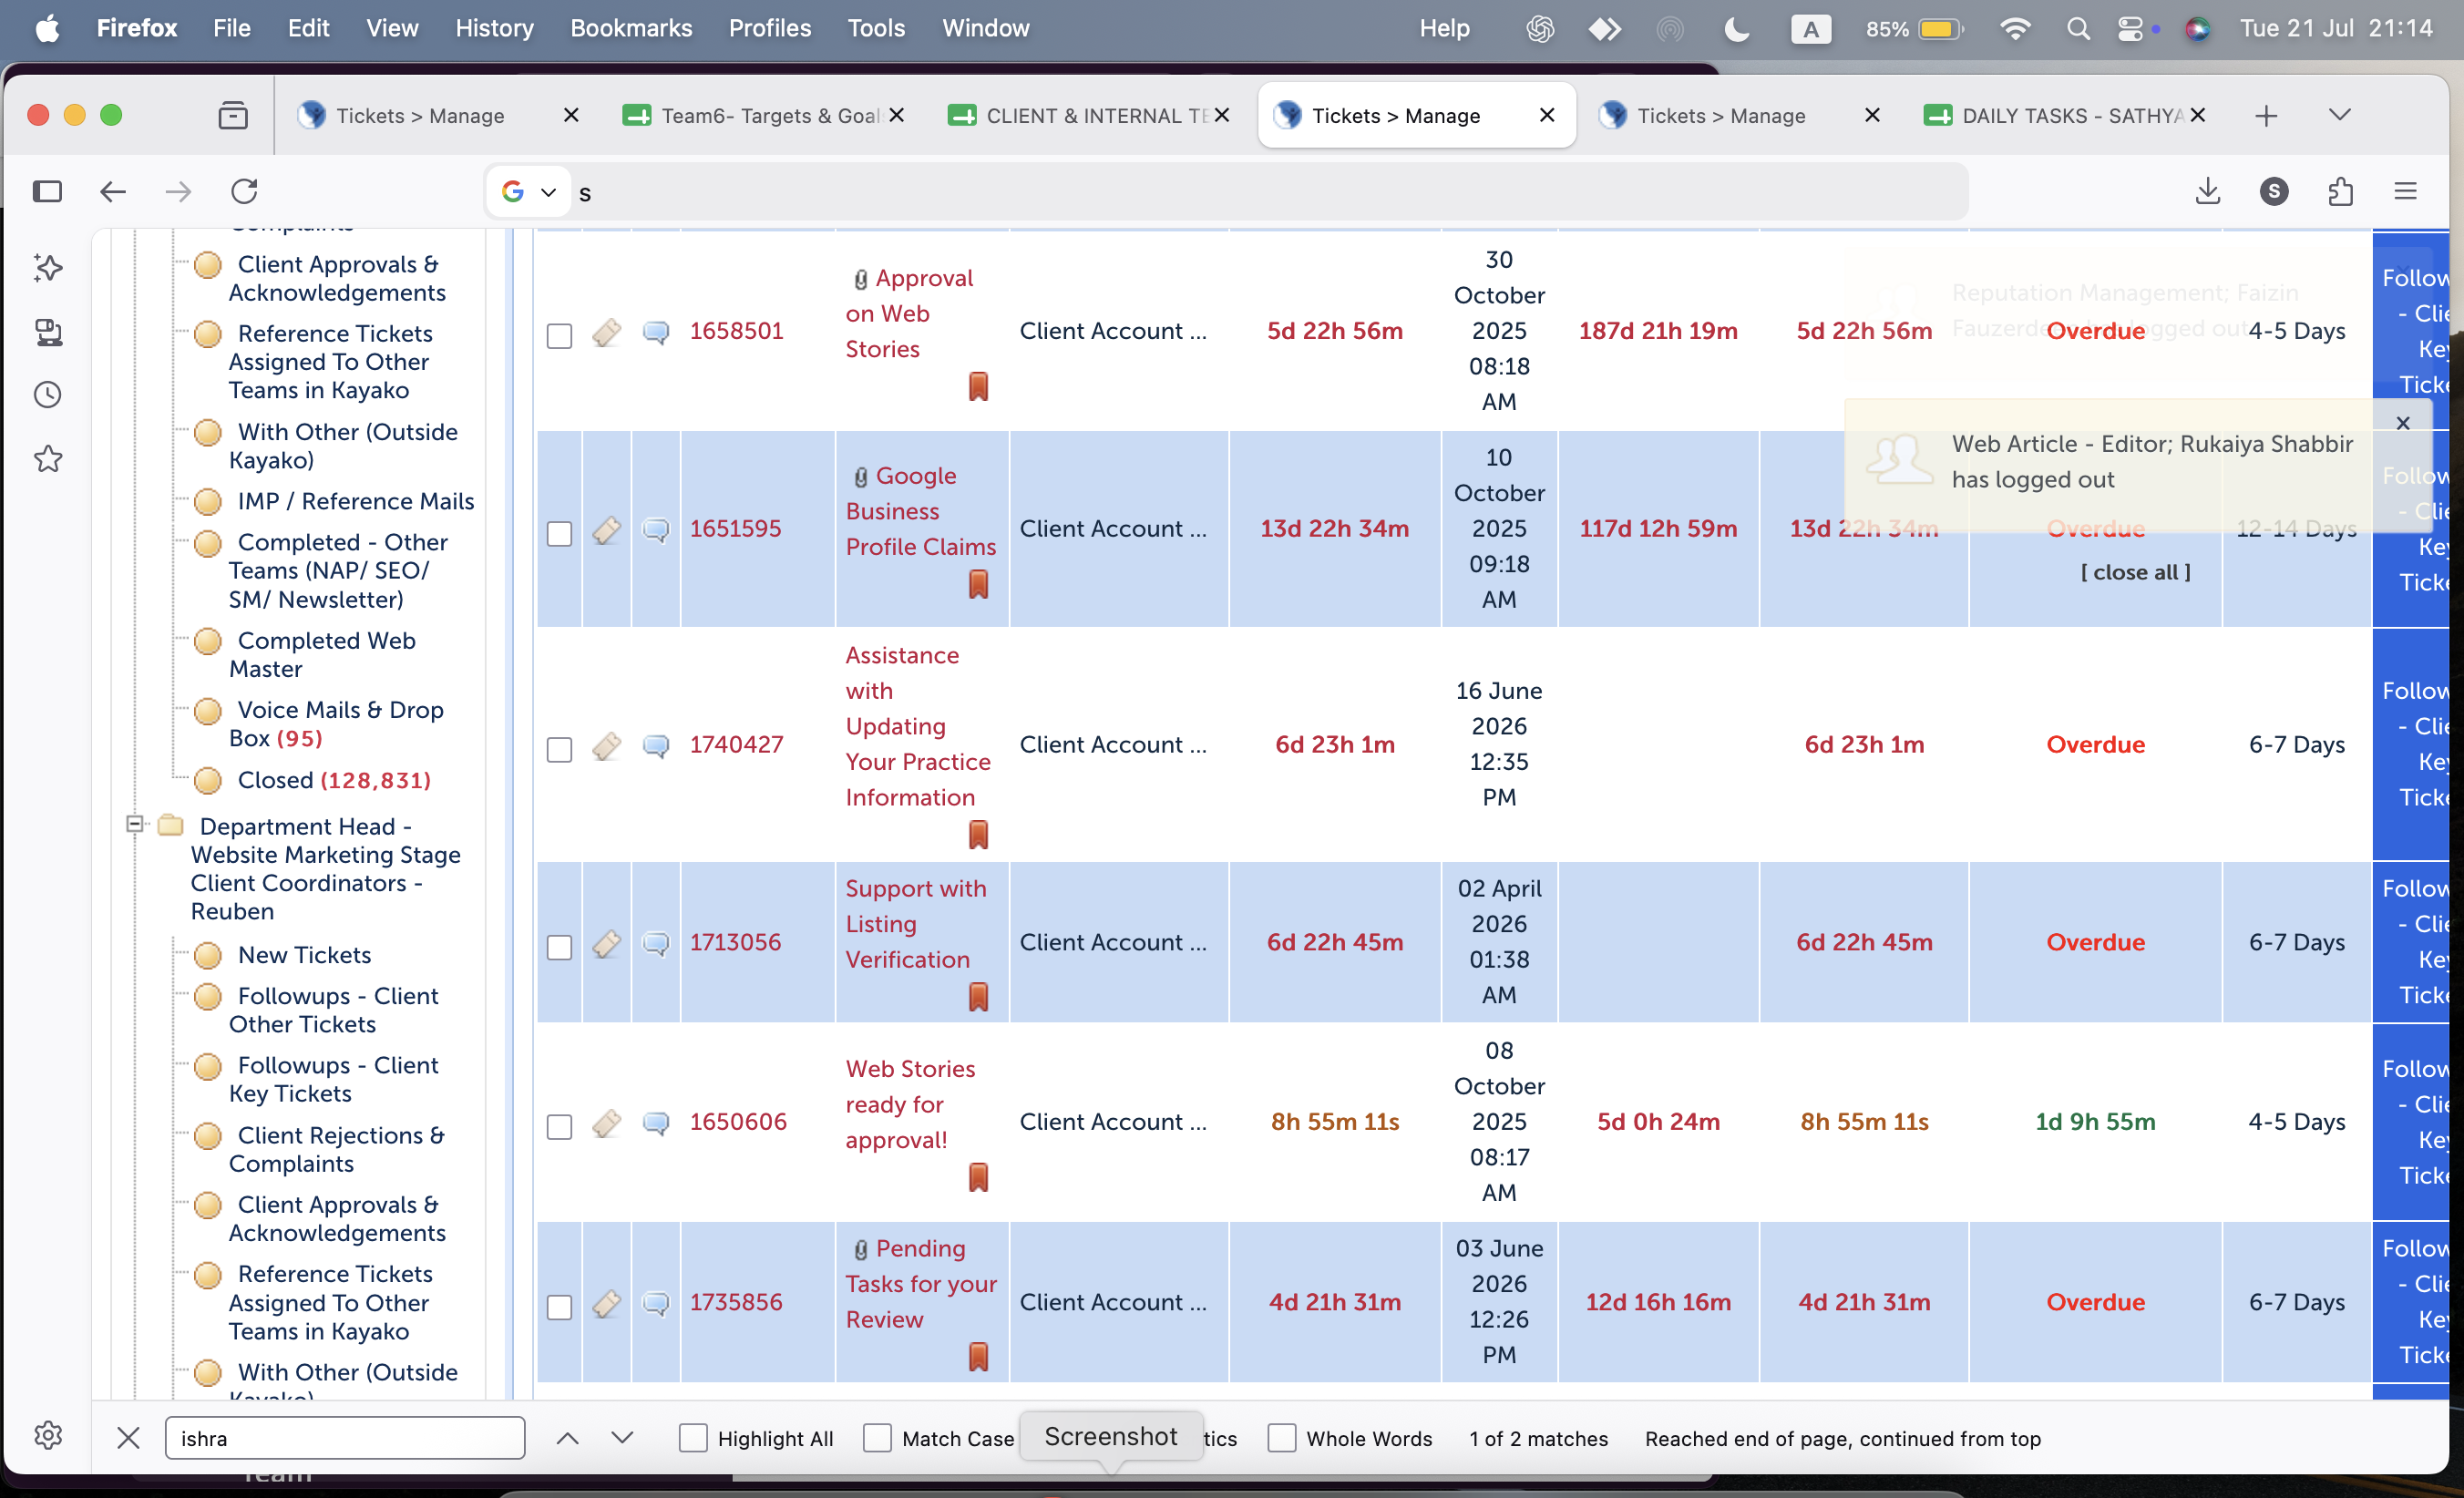Open the Completed Web Master folder
This screenshot has height=1498, width=2464.
click(x=322, y=655)
